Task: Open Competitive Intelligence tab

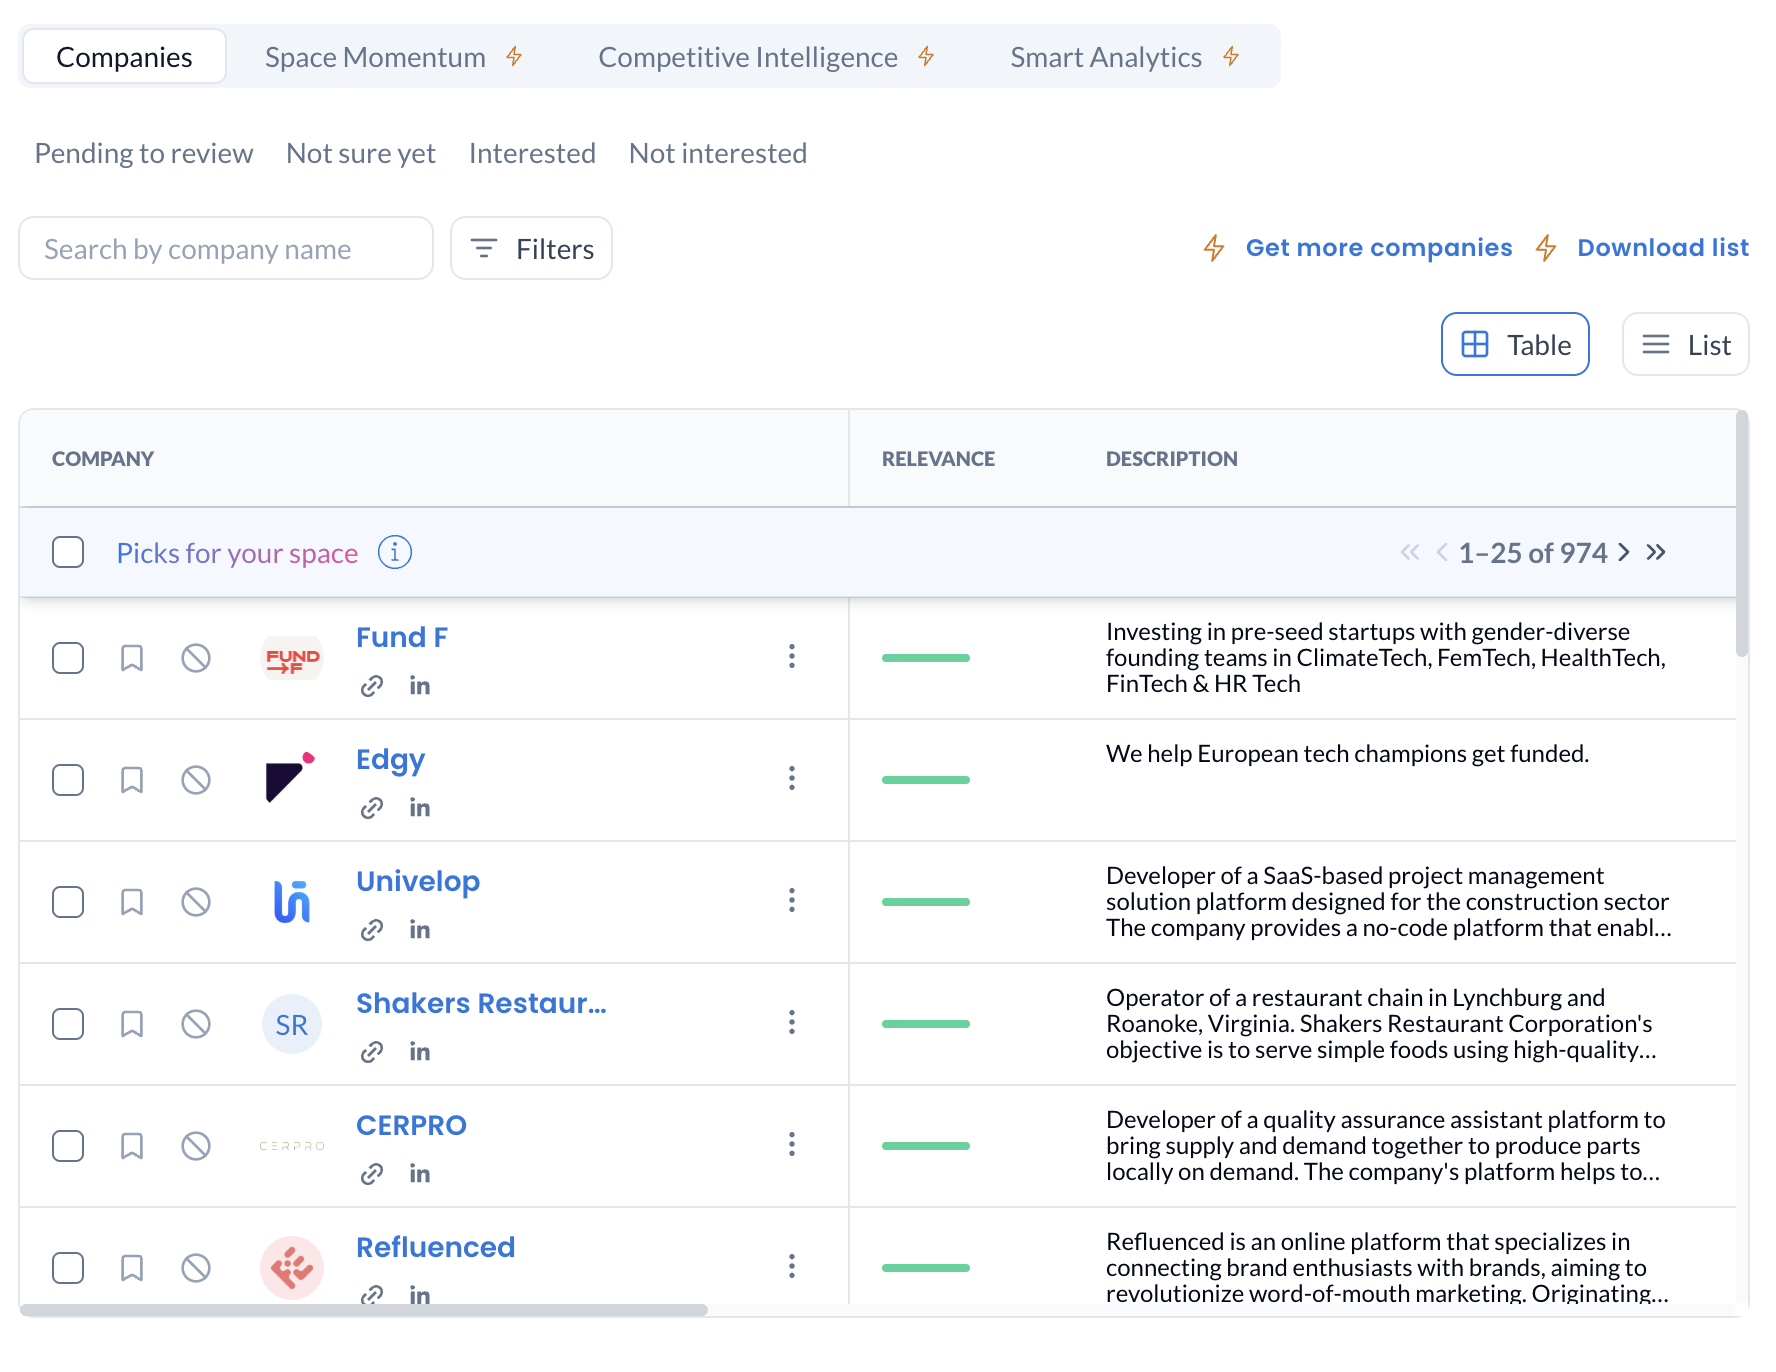Action: point(766,57)
